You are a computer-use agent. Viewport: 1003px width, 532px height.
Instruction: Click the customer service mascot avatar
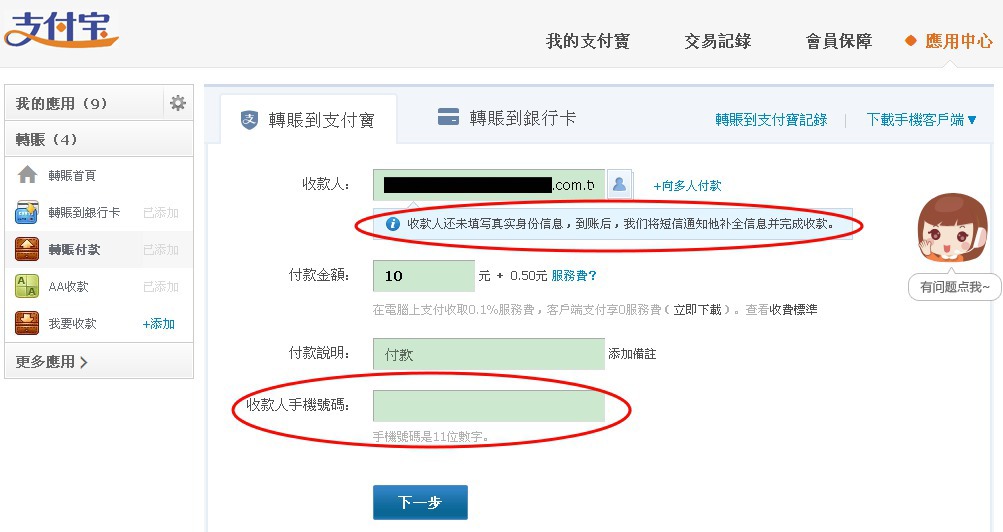coord(952,228)
